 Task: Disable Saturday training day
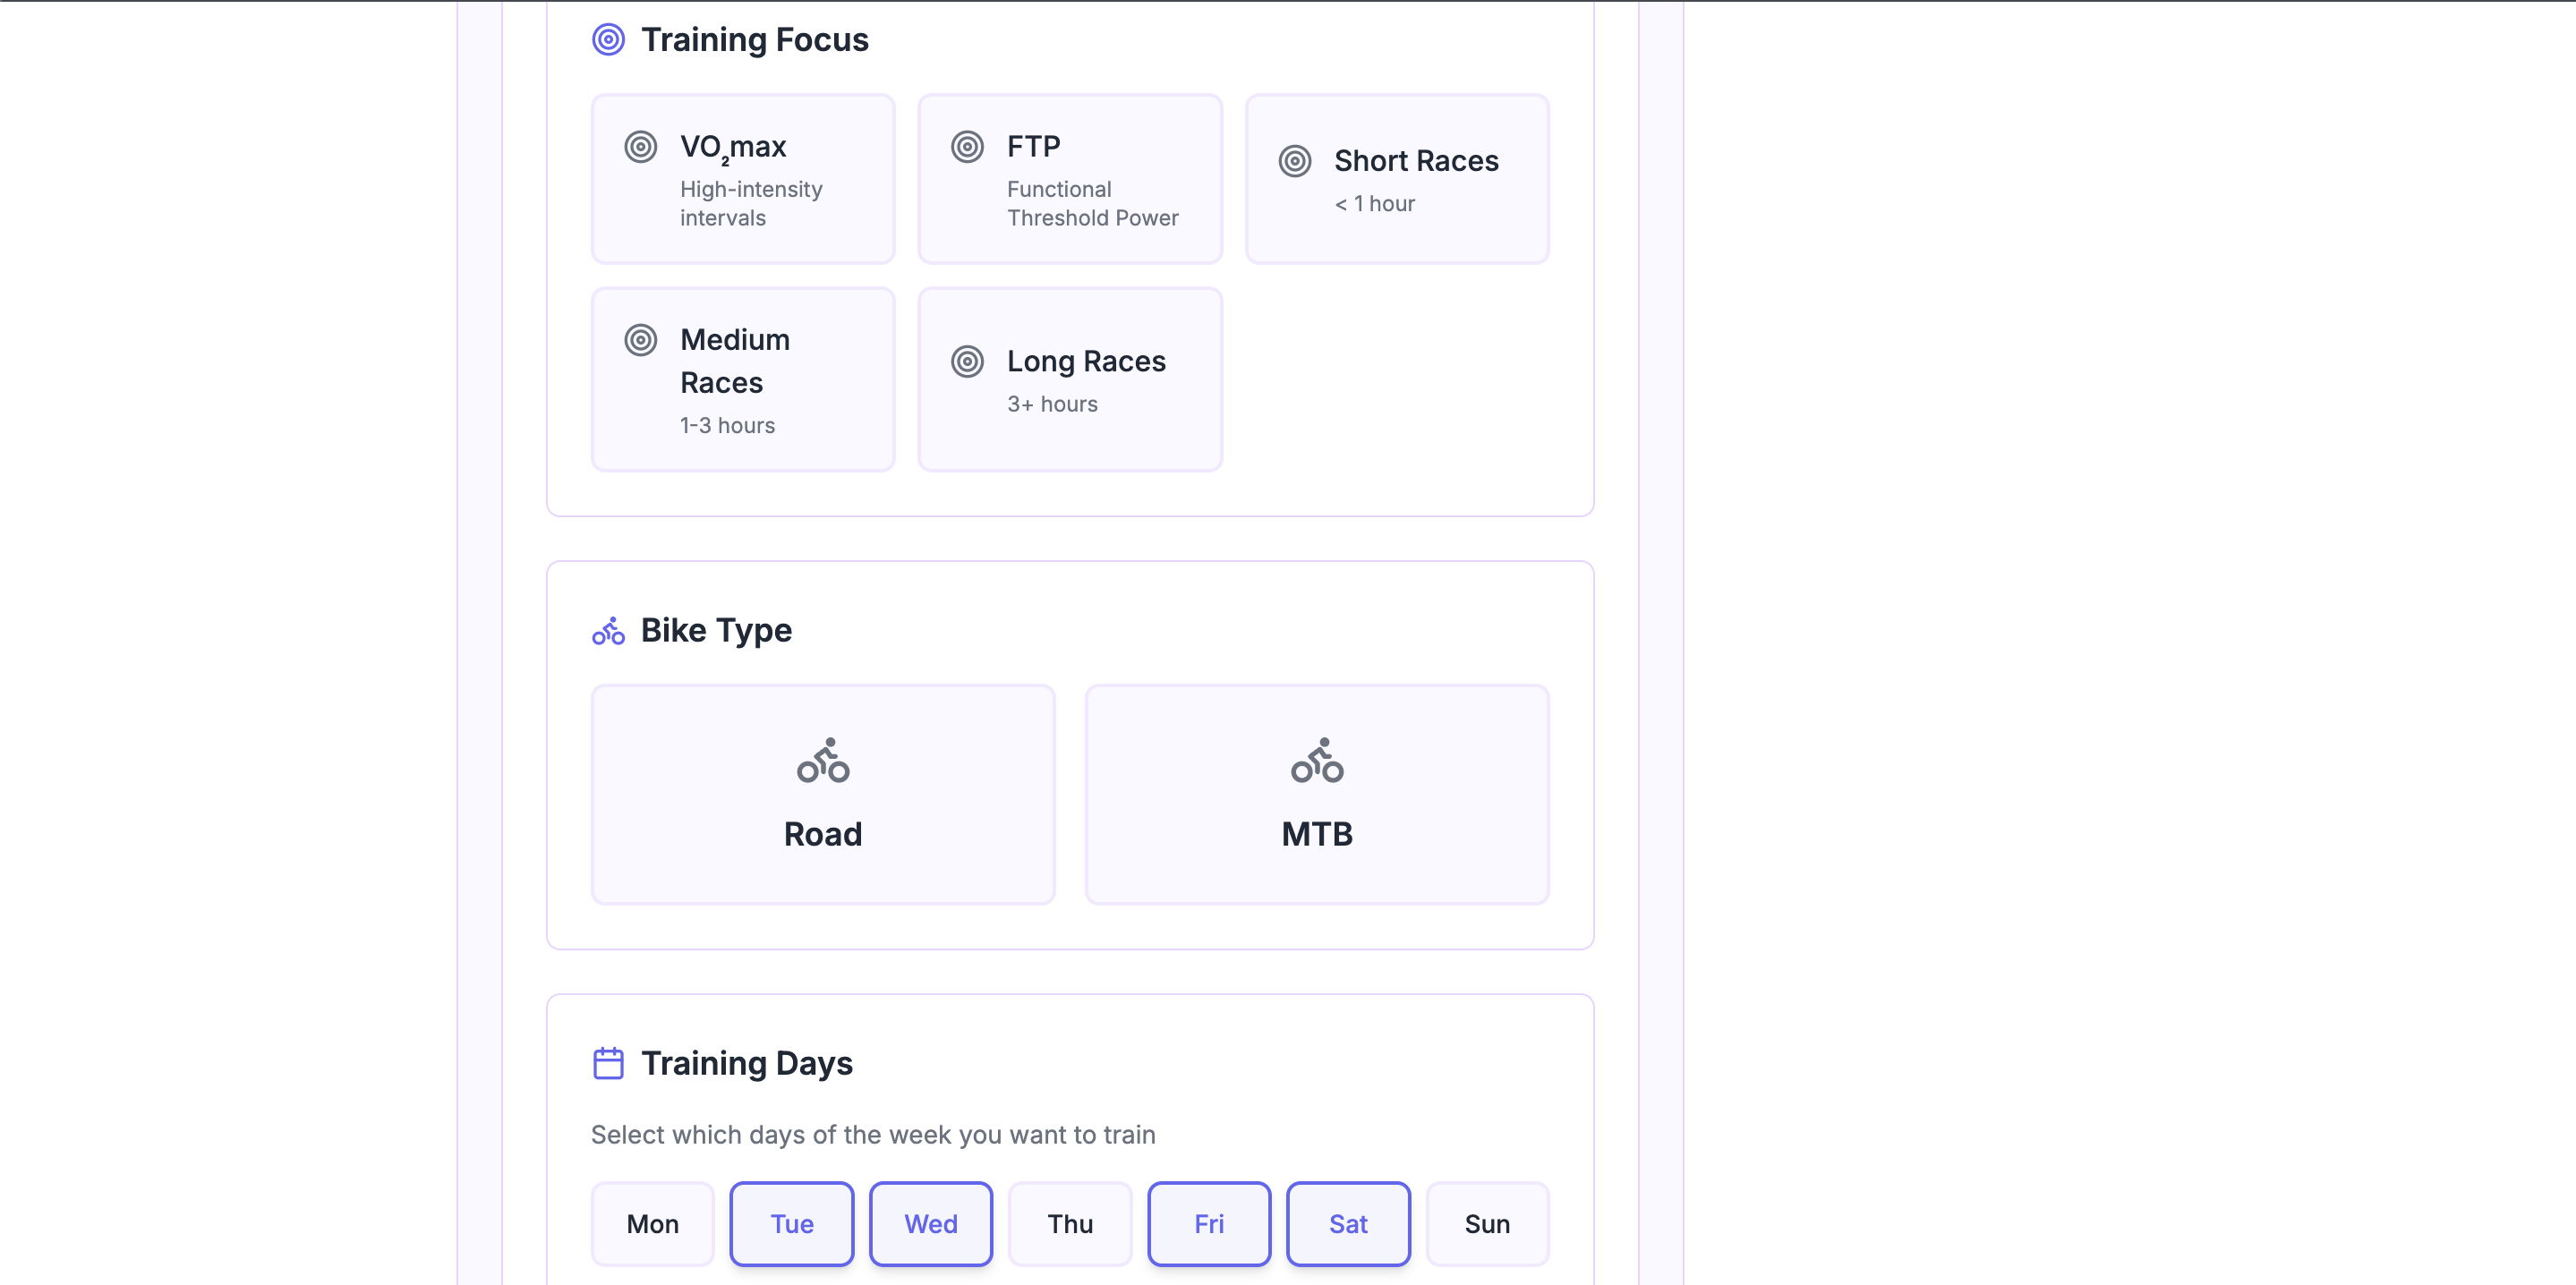[x=1347, y=1223]
